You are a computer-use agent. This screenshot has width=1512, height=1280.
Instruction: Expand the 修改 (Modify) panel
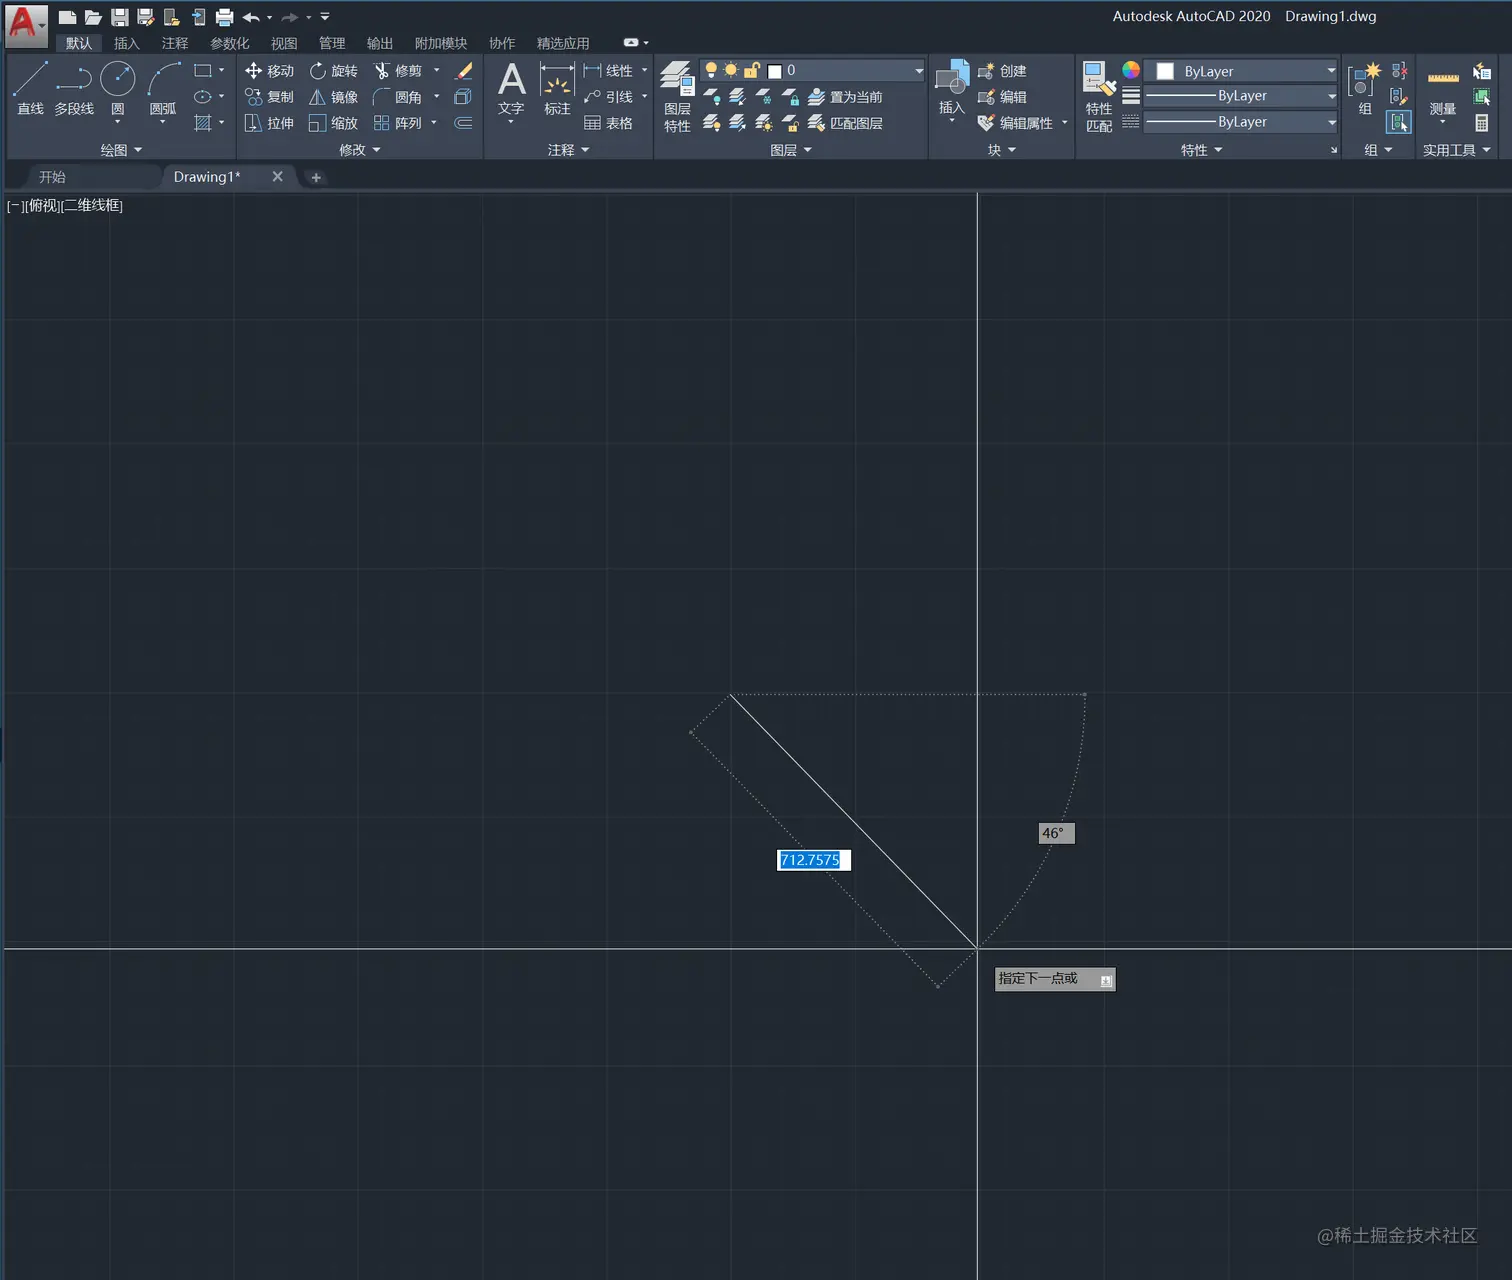click(x=360, y=150)
